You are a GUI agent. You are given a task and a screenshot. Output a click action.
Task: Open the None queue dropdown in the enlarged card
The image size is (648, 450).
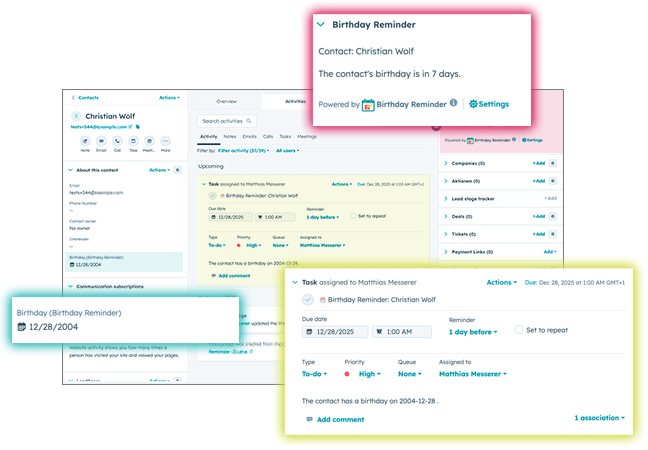pos(410,374)
